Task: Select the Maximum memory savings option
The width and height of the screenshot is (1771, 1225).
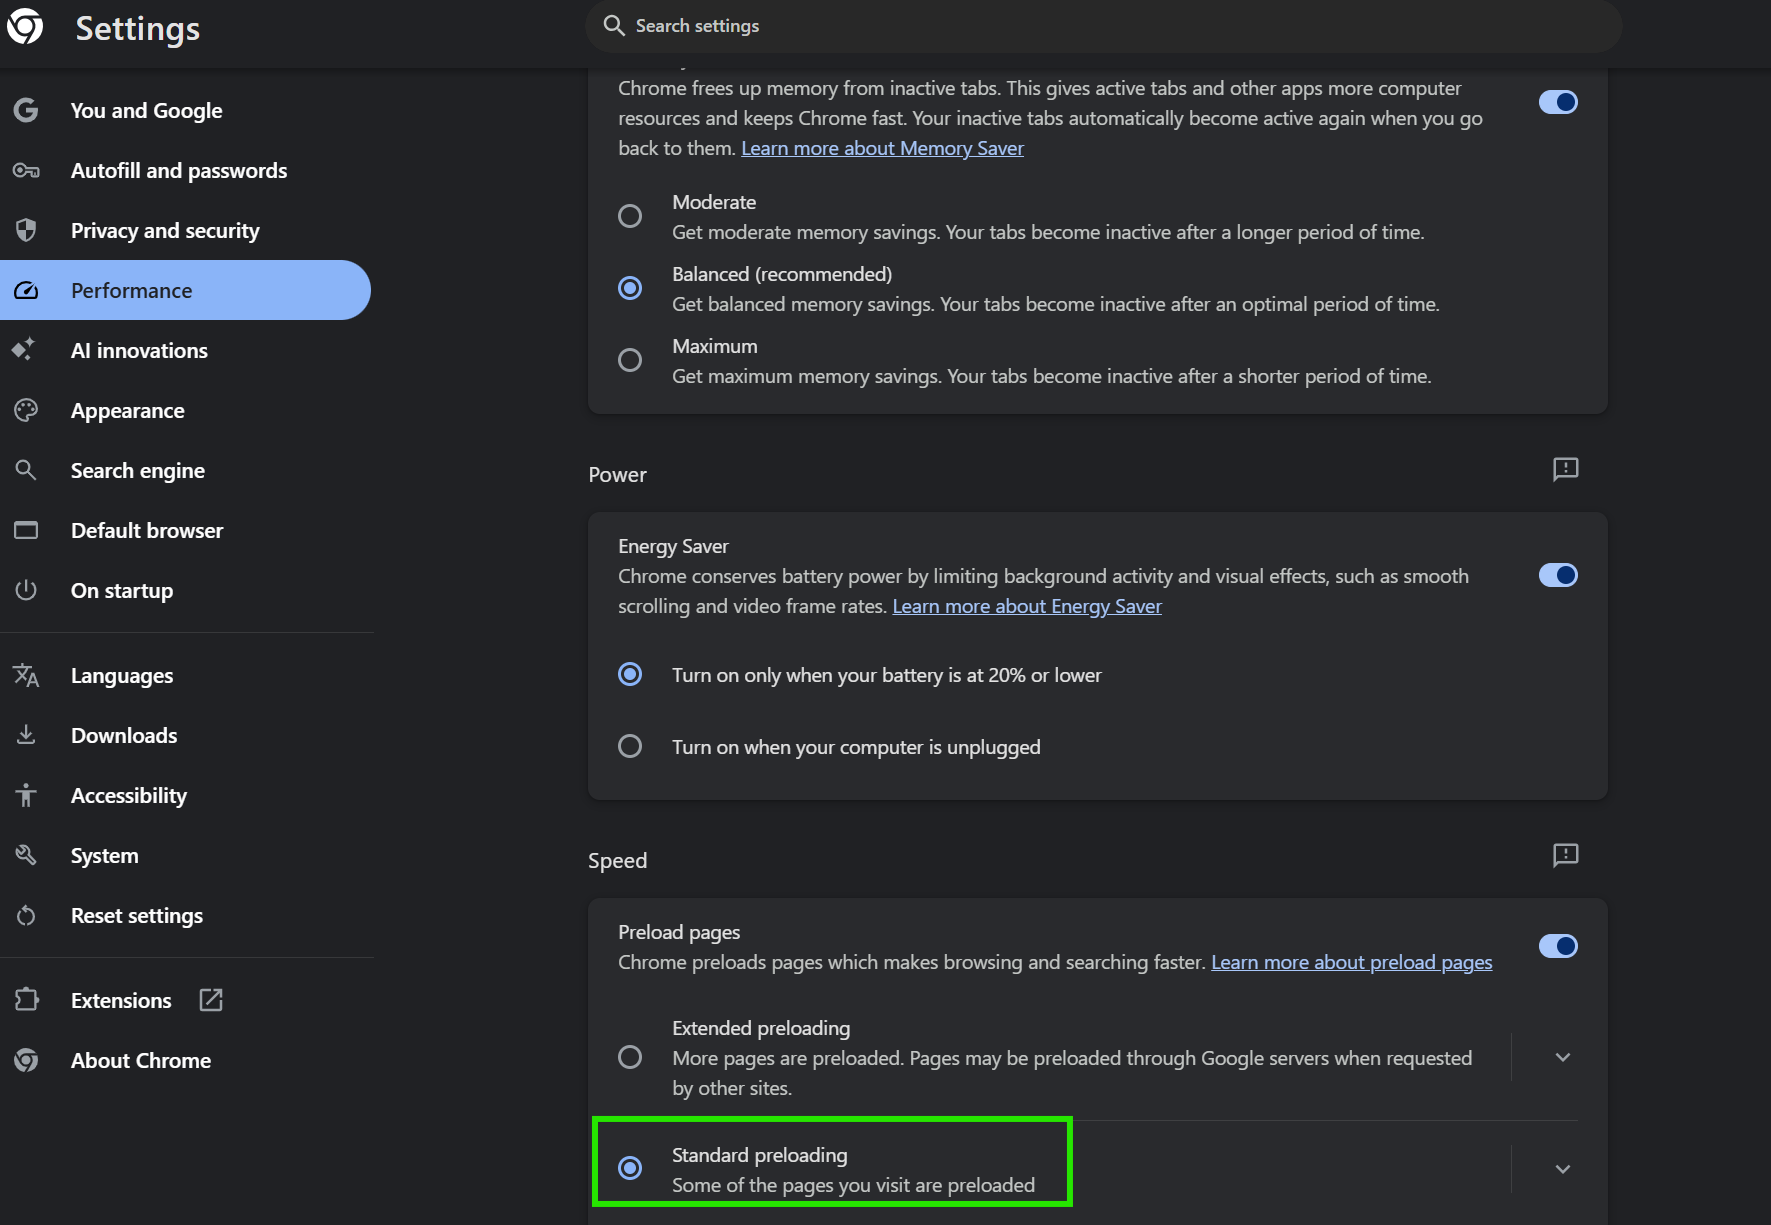Action: [x=630, y=360]
